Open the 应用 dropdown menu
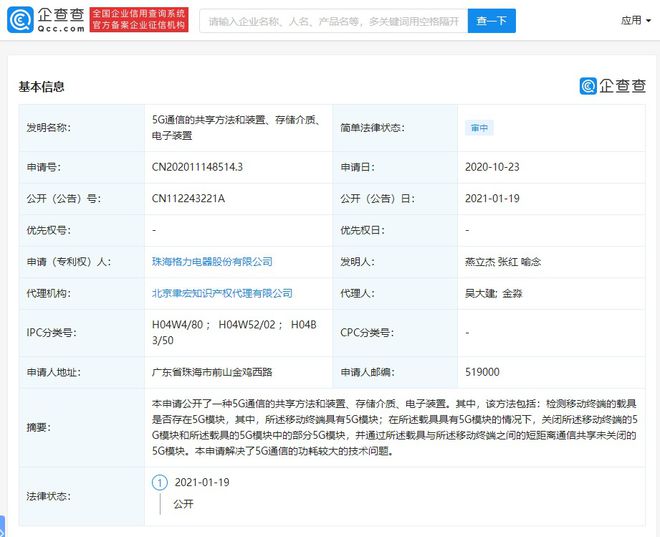 635,20
